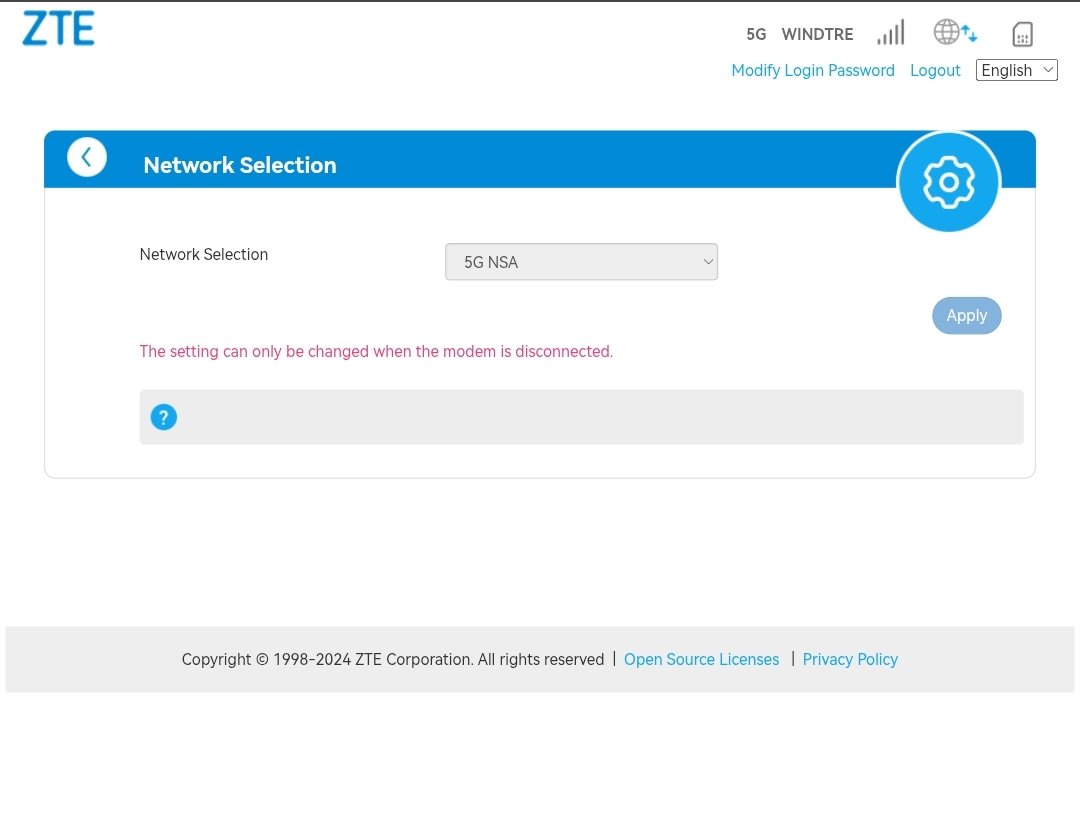This screenshot has height=813, width=1080.
Task: Click the Apply button
Action: coord(966,315)
